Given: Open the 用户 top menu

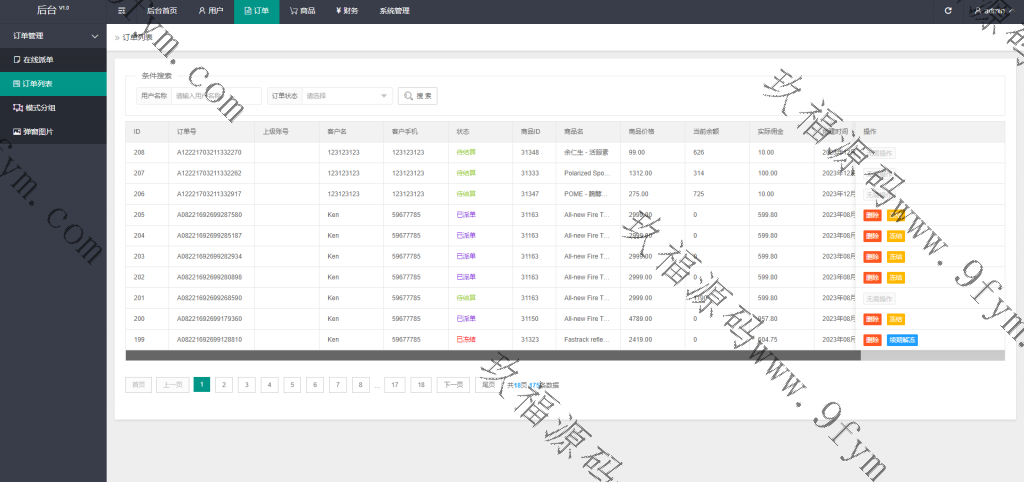Looking at the screenshot, I should (210, 11).
